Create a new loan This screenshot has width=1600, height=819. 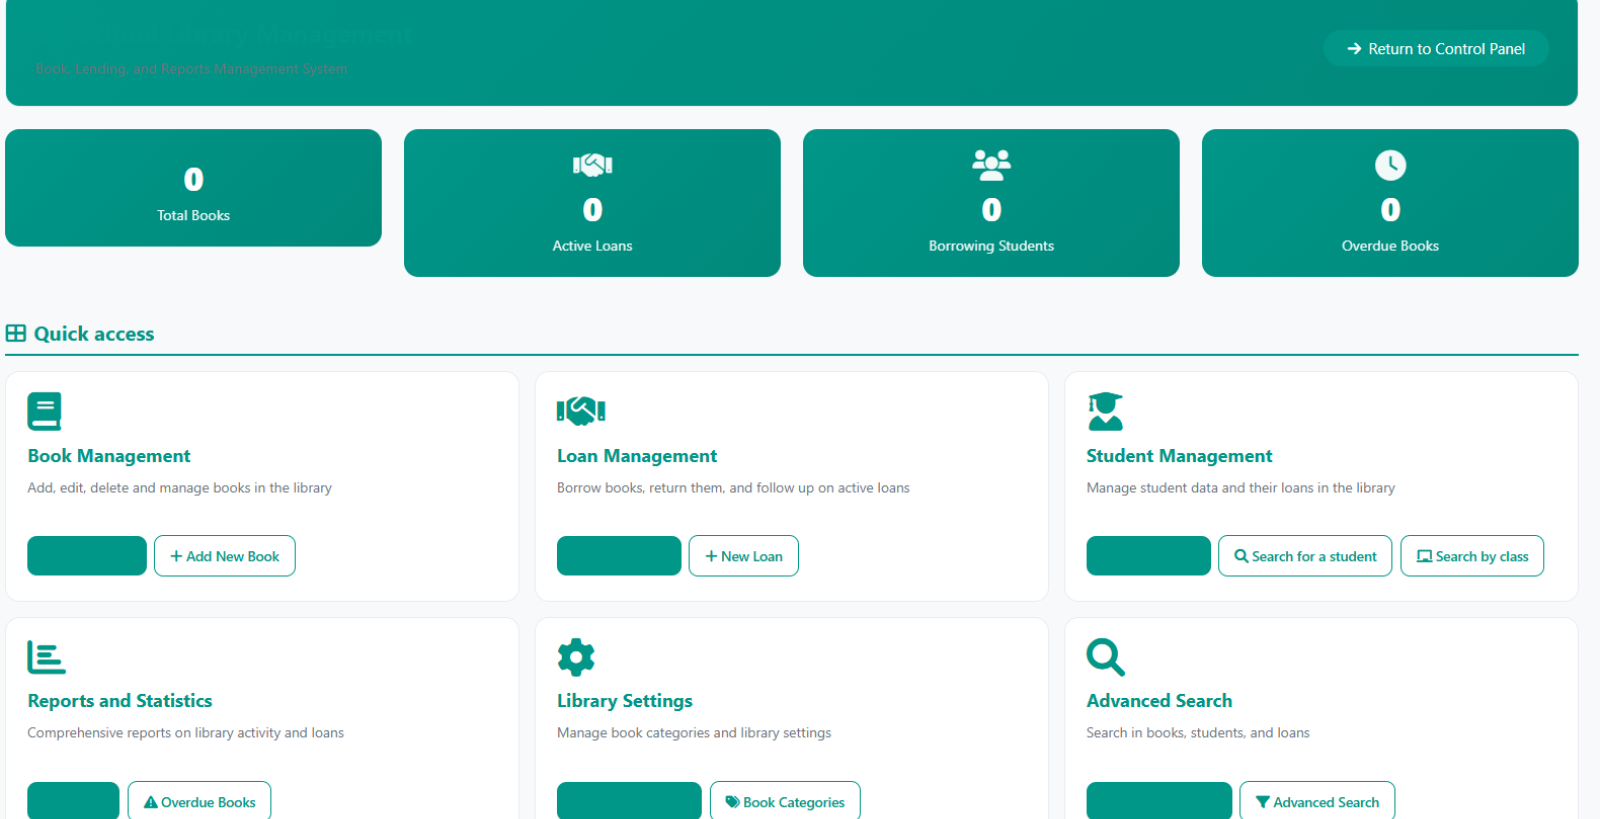[744, 556]
